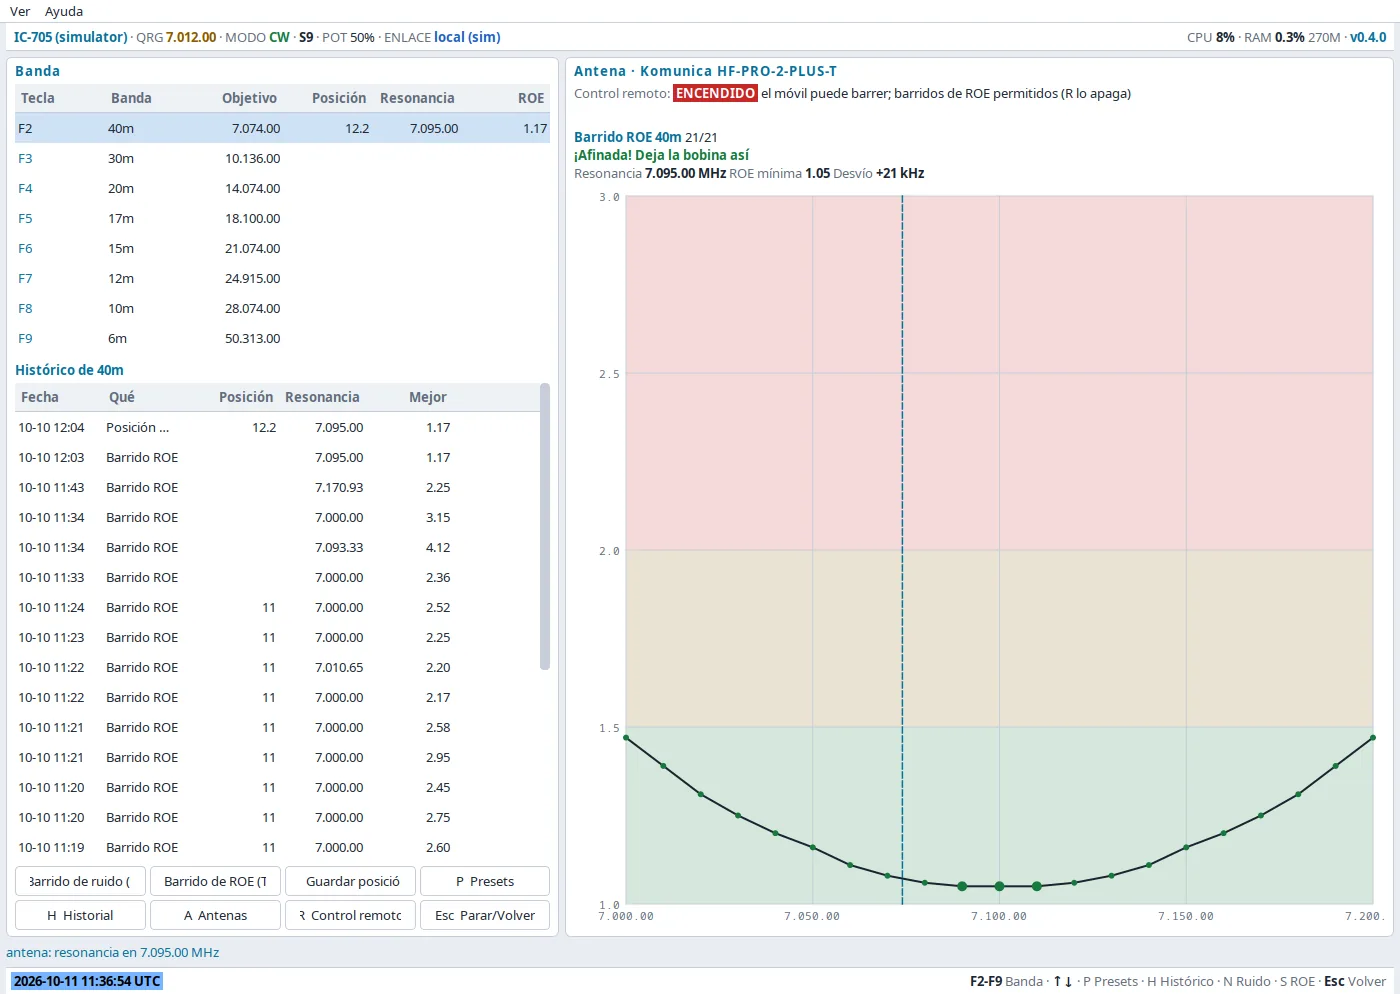Click the version v0.4.0 label
This screenshot has height=994, width=1400.
click(x=1368, y=37)
